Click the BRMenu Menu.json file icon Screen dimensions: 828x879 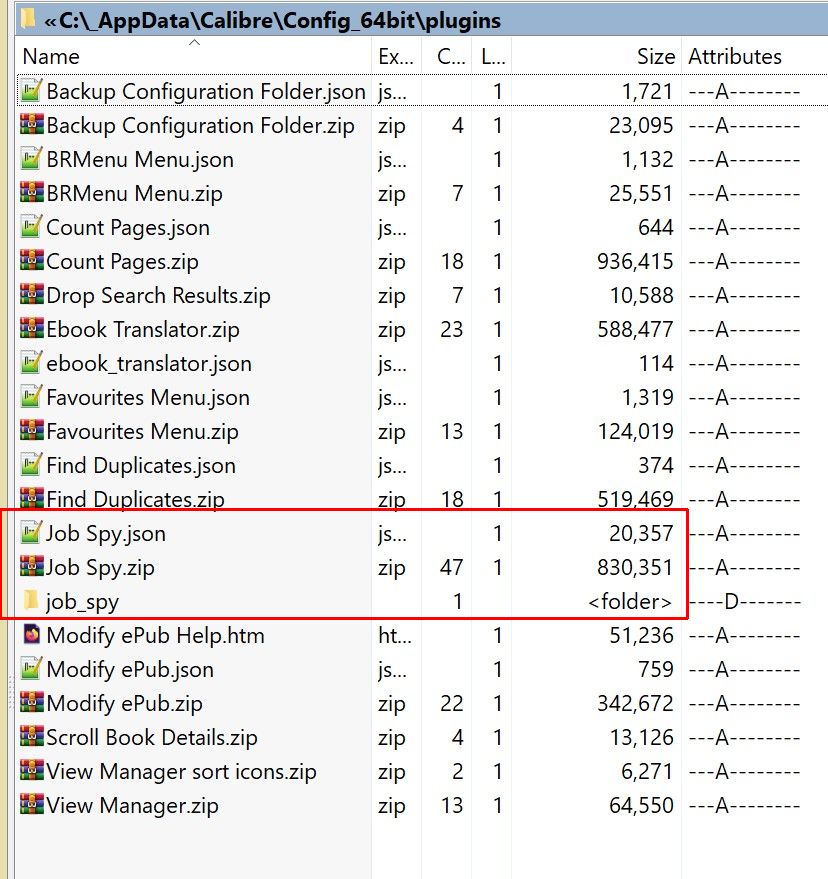pos(31,159)
